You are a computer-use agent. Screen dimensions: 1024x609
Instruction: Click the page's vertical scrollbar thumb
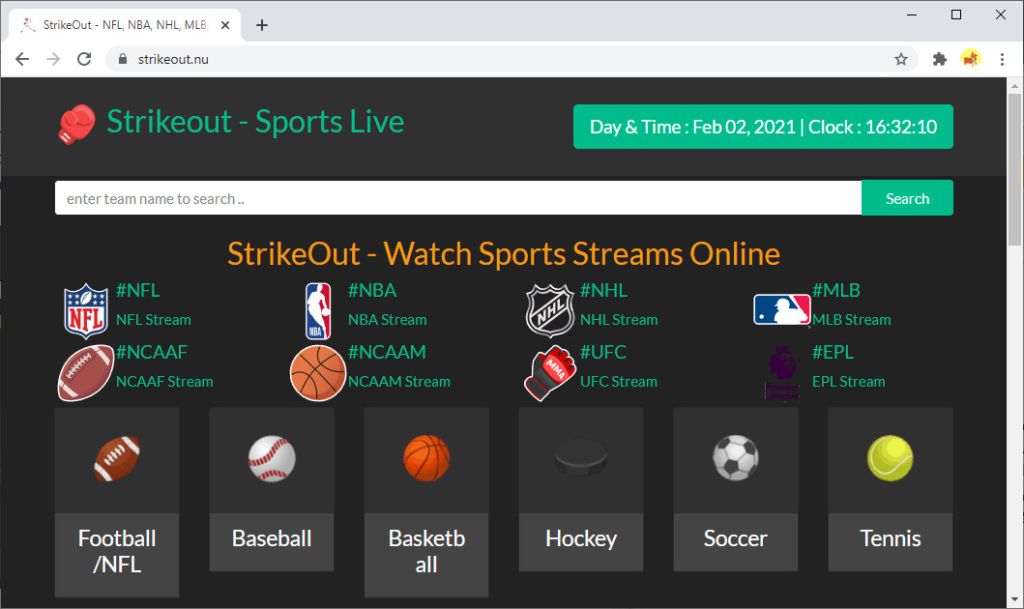click(1014, 170)
